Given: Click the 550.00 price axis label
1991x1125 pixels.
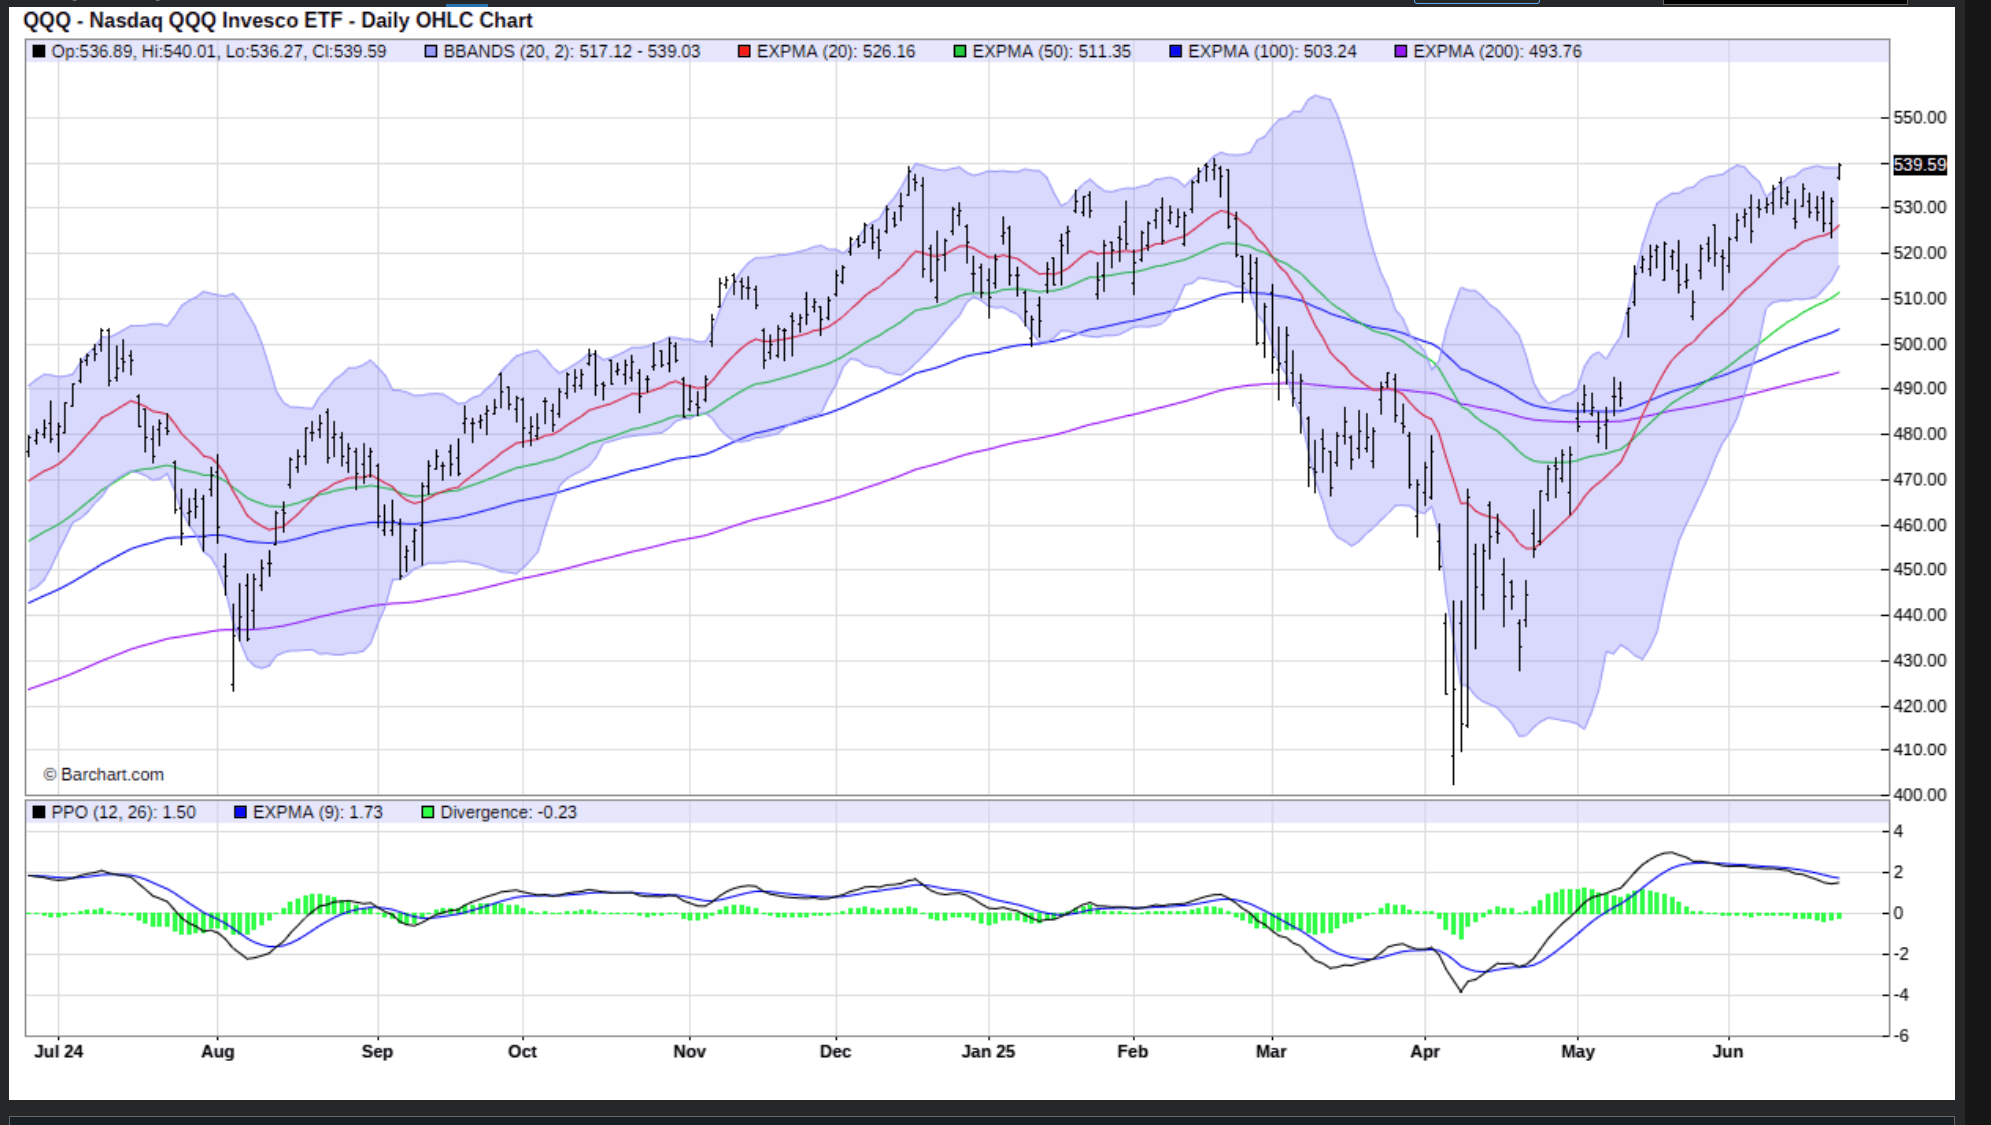Looking at the screenshot, I should click(1920, 117).
